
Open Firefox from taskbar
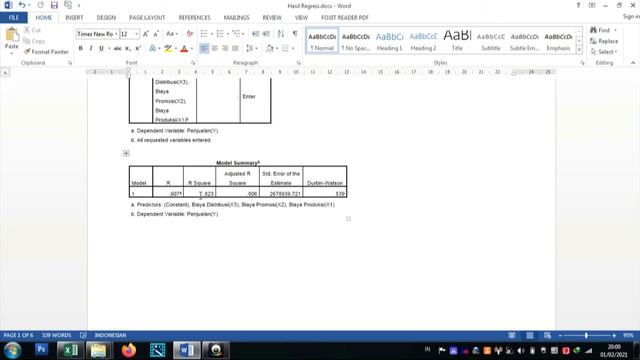coord(129,350)
